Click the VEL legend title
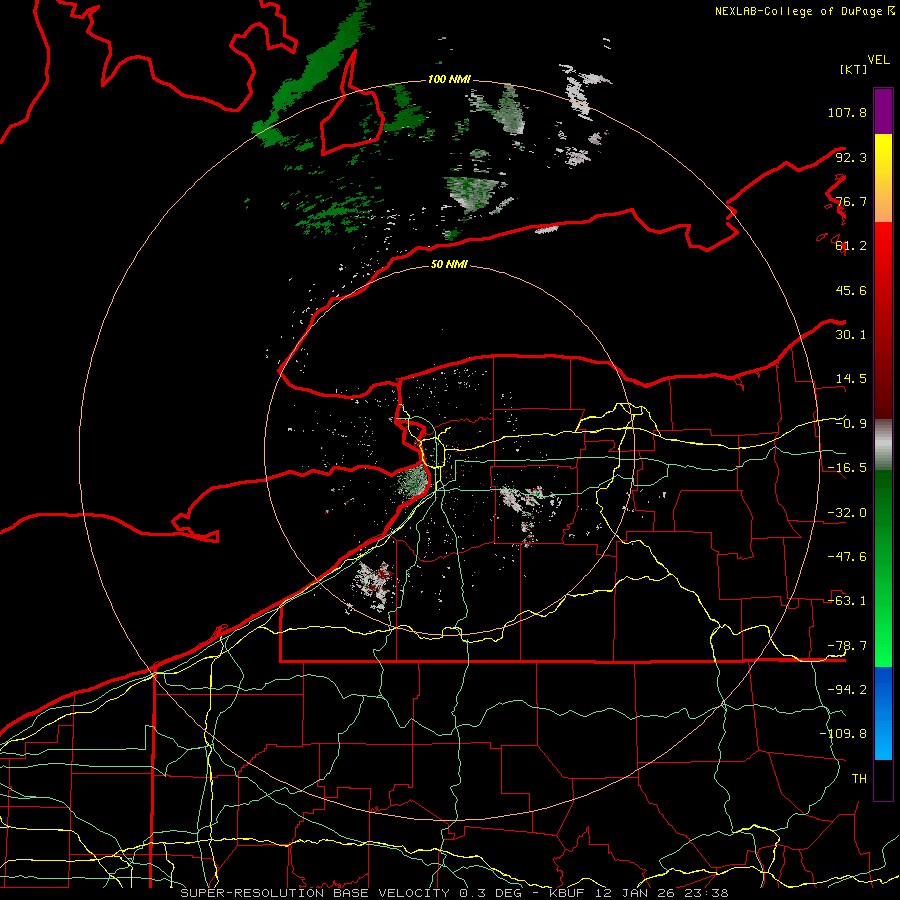 [x=878, y=60]
